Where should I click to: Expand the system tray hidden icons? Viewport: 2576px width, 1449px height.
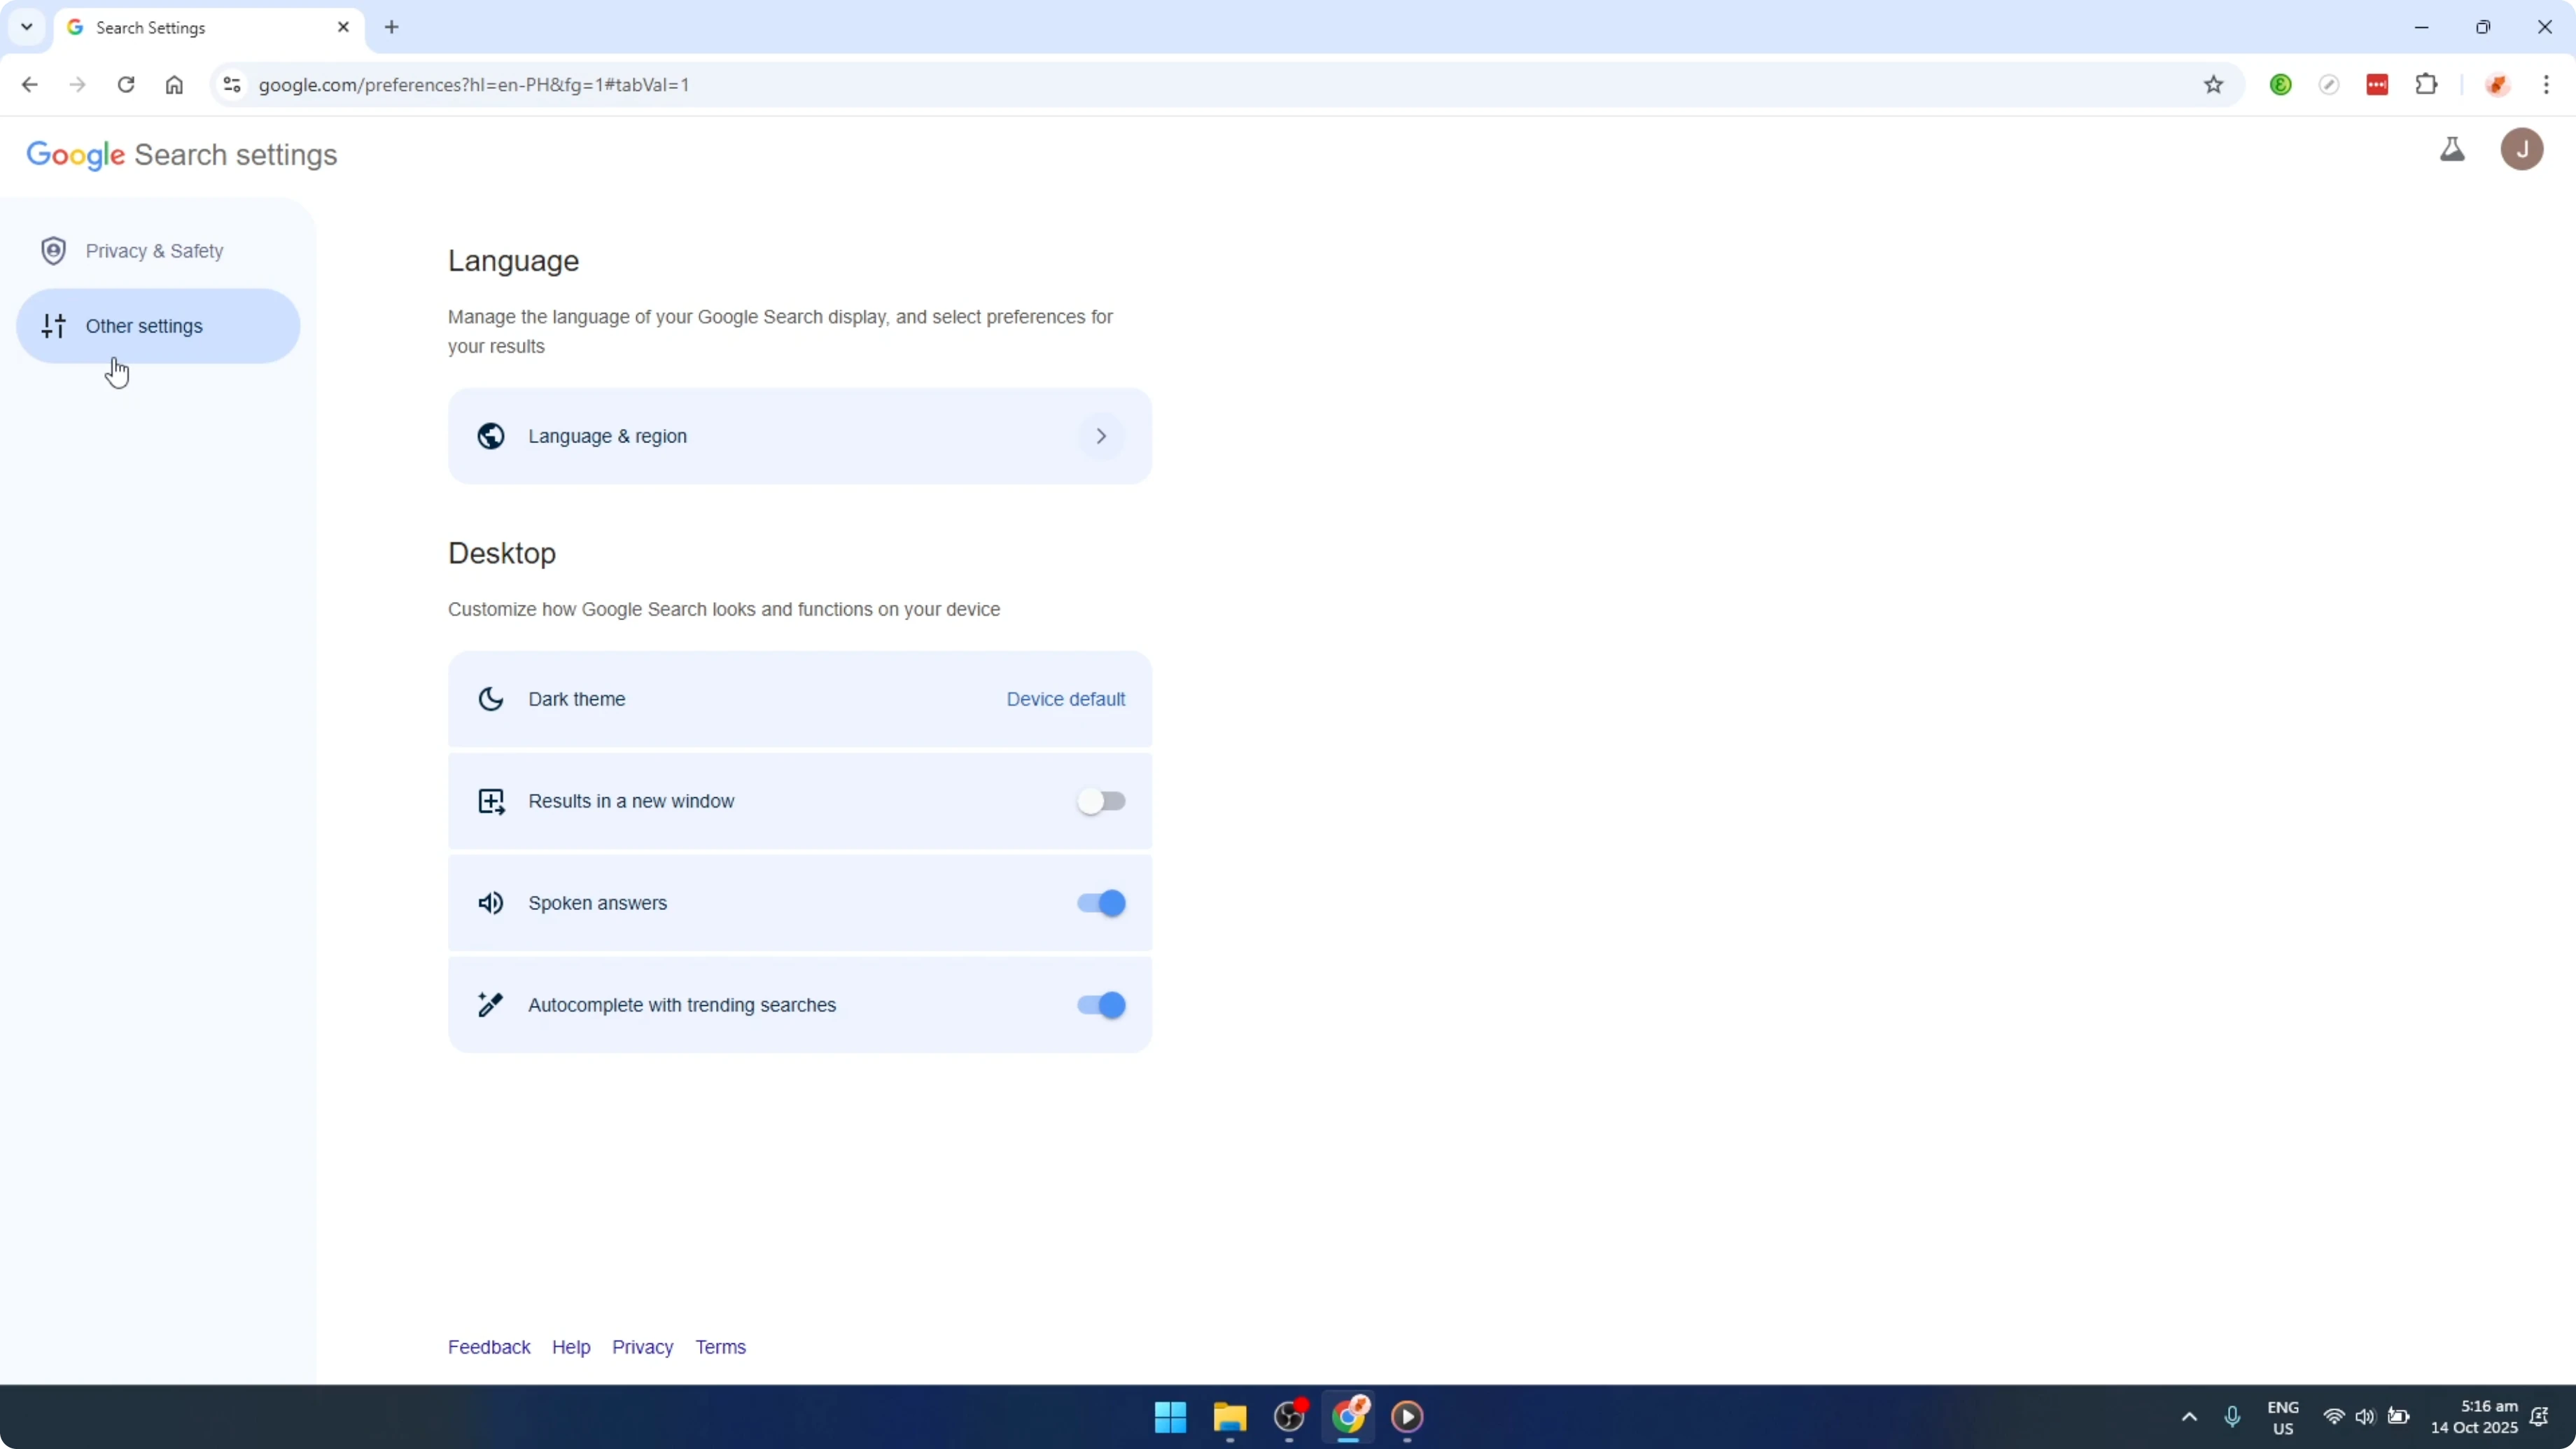[x=2189, y=1417]
